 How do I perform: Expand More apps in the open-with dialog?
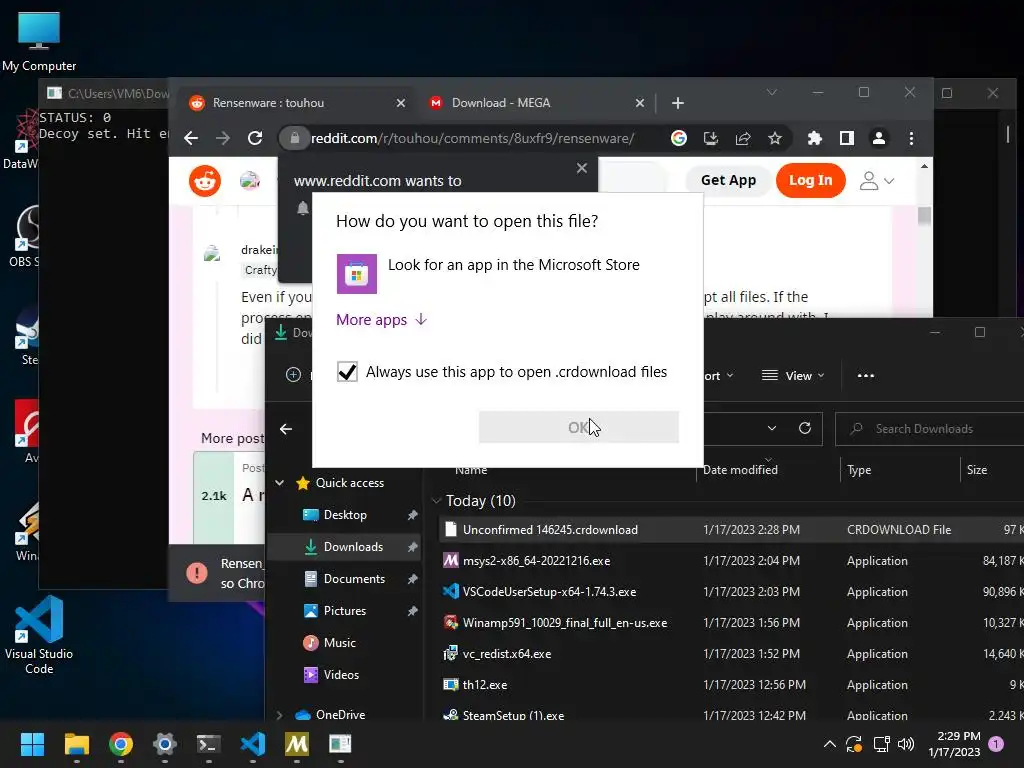[381, 319]
